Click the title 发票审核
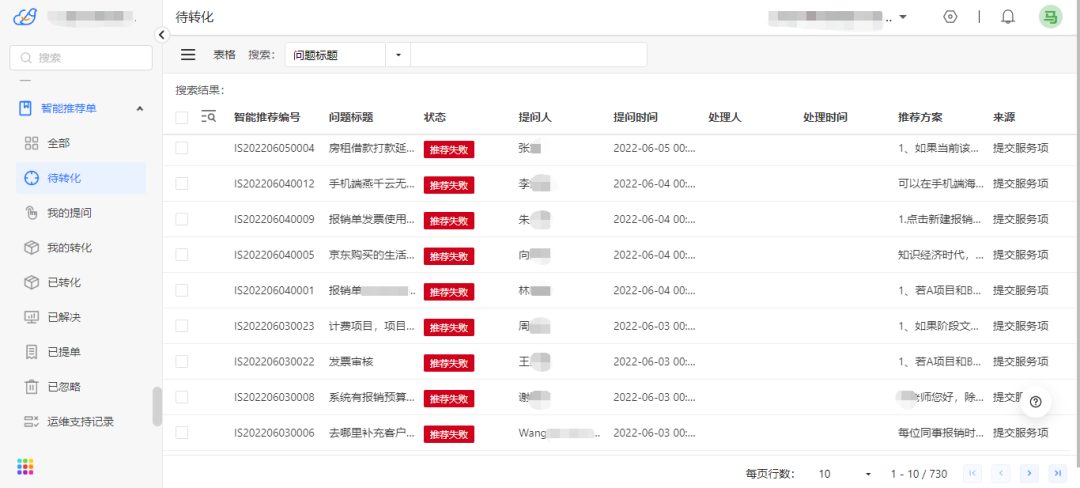 point(351,361)
